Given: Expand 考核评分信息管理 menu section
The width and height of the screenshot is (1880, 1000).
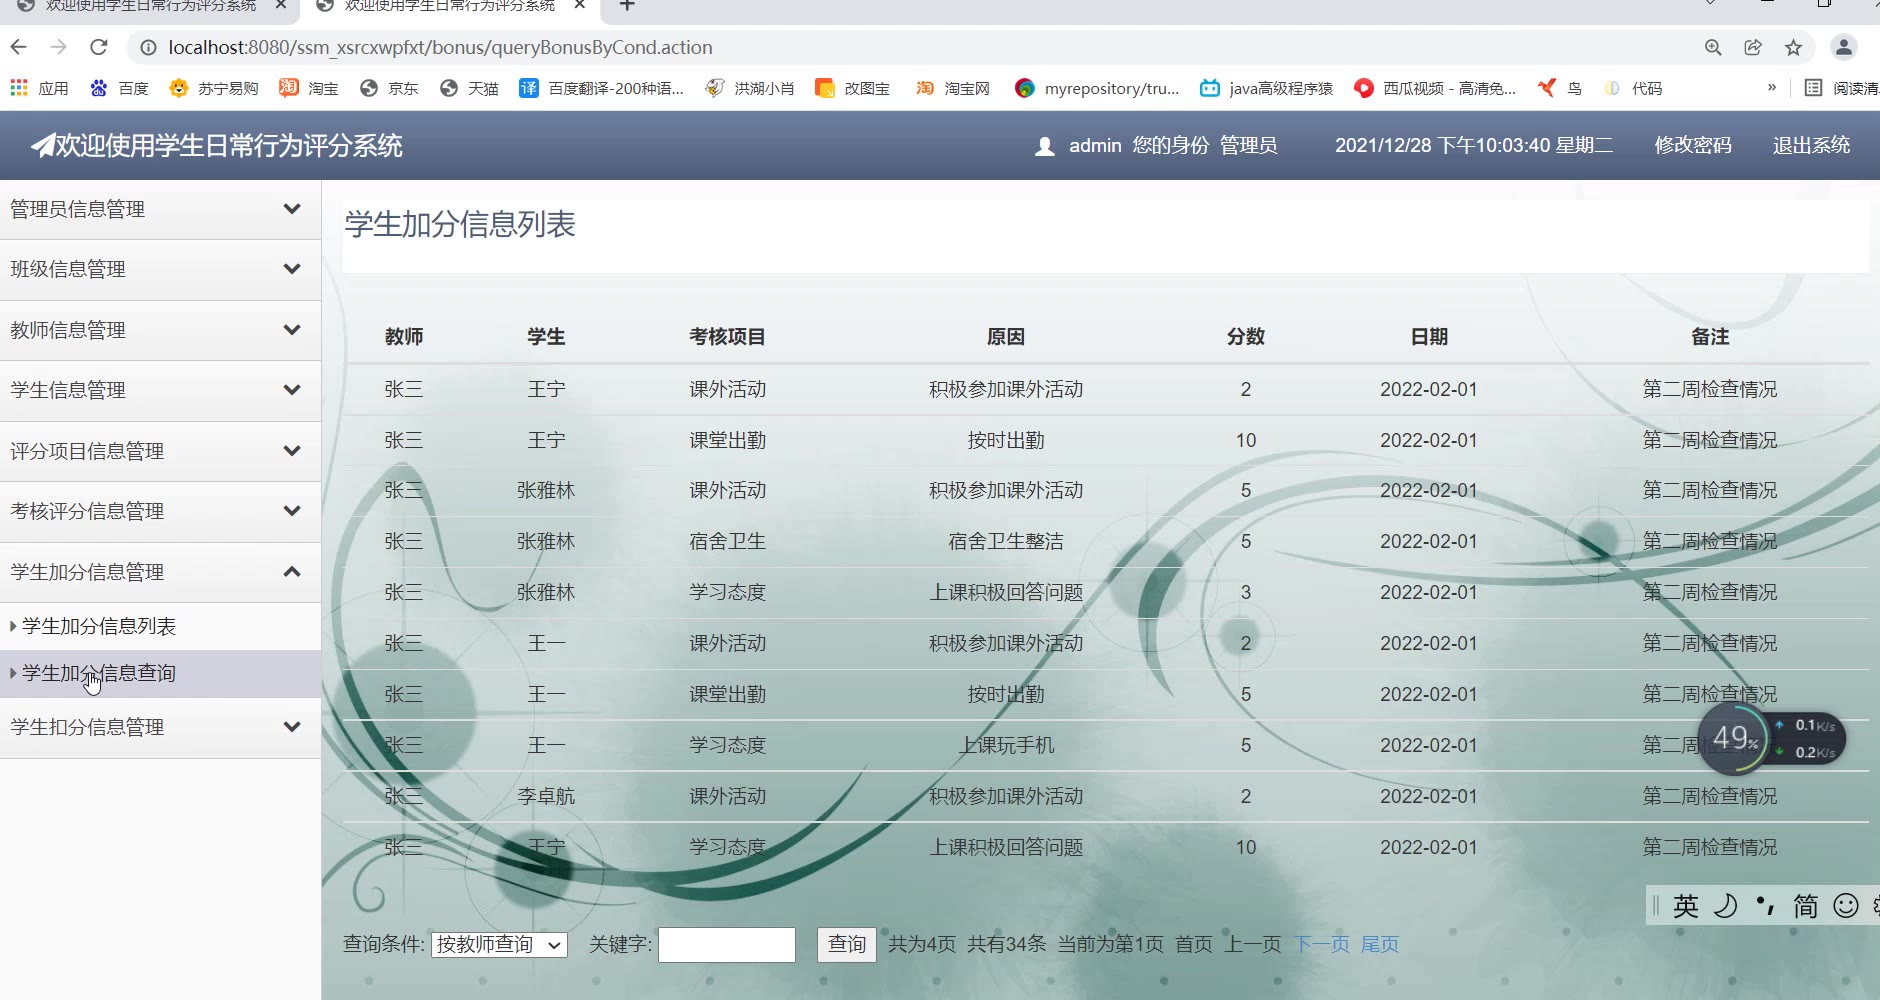Looking at the screenshot, I should coord(160,511).
